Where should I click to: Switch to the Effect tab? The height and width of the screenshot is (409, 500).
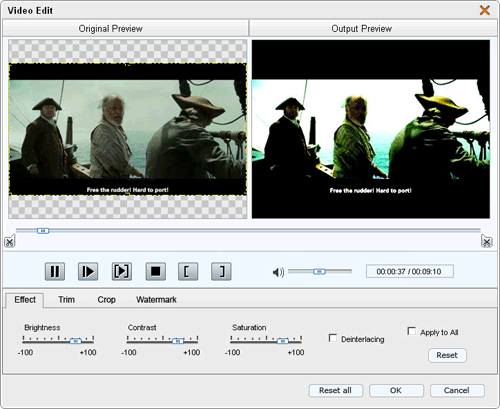[25, 300]
